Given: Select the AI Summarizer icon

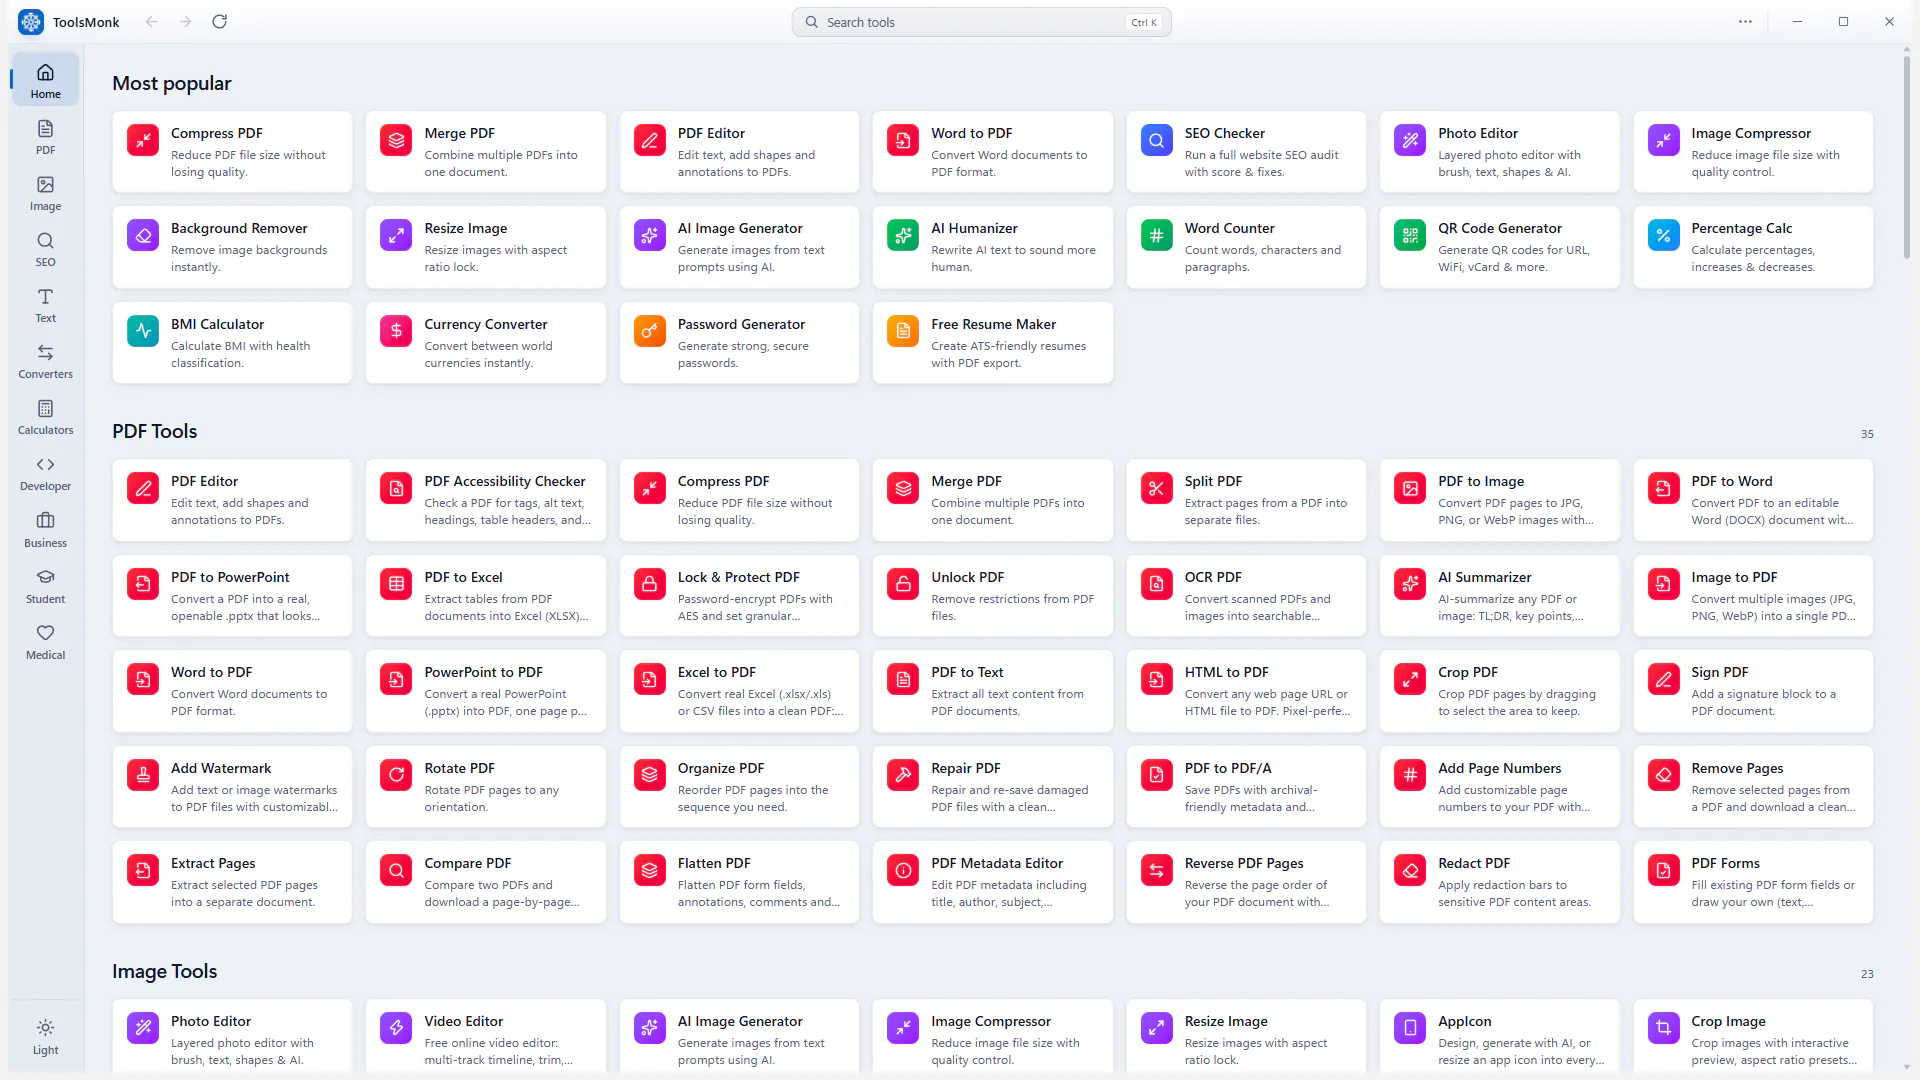Looking at the screenshot, I should click(1410, 585).
